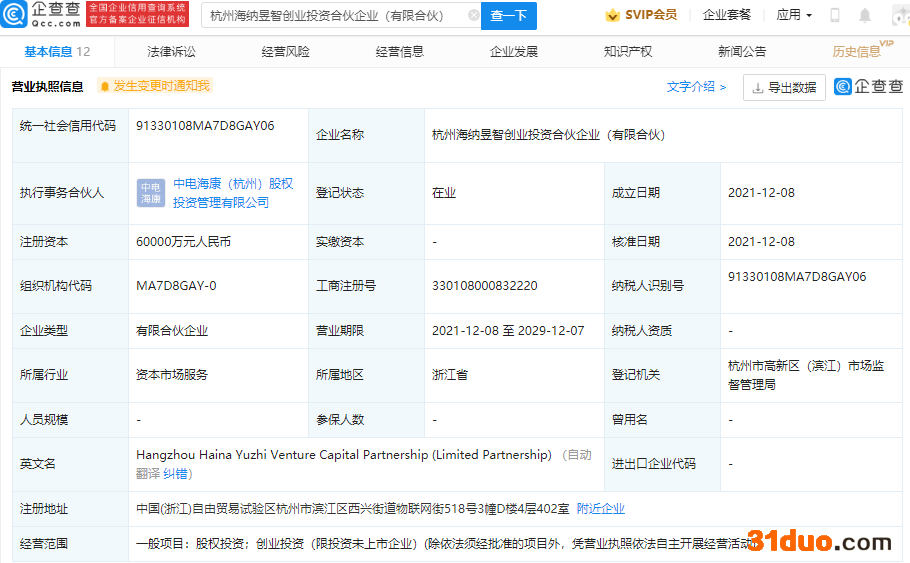Viewport: 910px width, 563px height.
Task: Open notifications bell icon
Action: click(x=865, y=15)
